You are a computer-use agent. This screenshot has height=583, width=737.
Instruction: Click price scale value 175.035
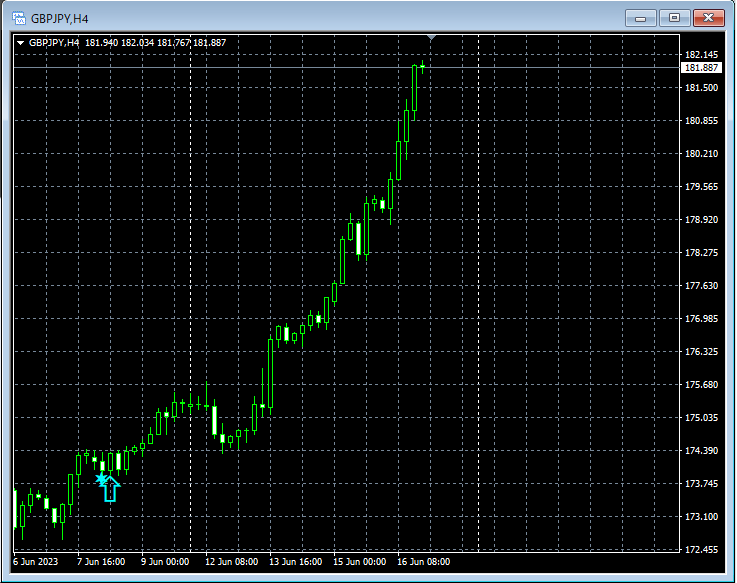point(701,418)
